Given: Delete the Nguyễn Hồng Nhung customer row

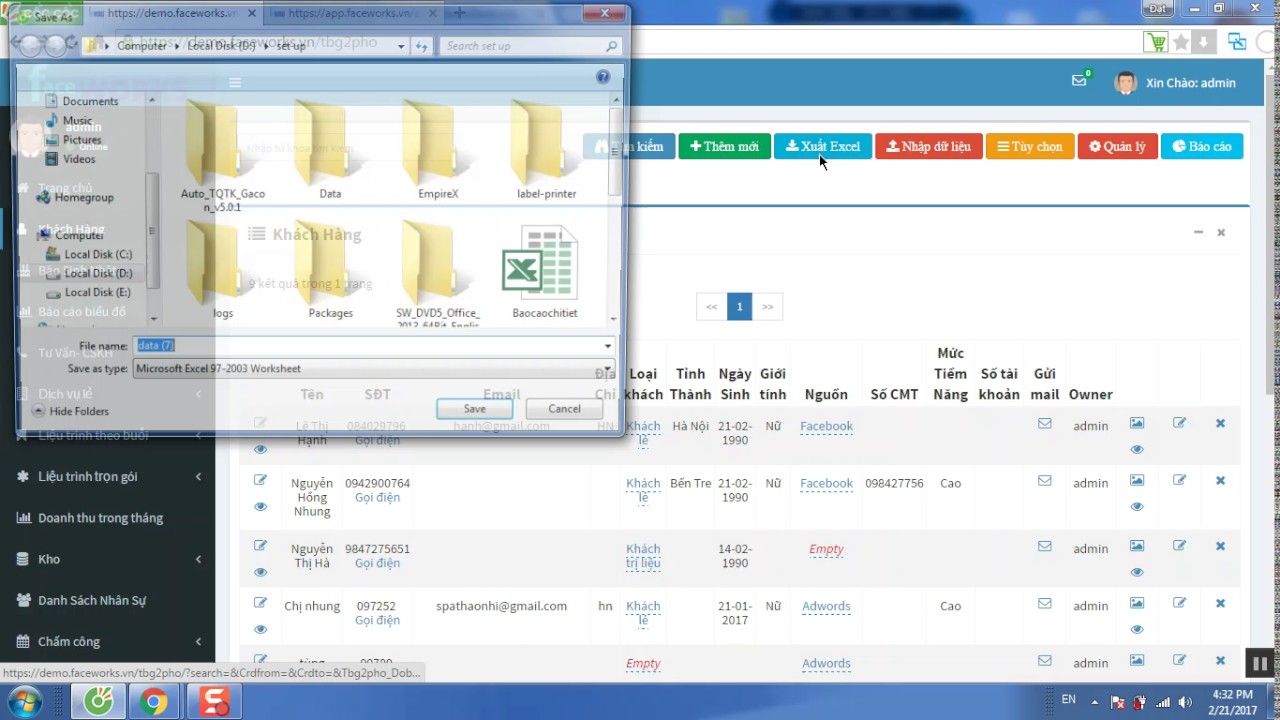Looking at the screenshot, I should (x=1220, y=481).
